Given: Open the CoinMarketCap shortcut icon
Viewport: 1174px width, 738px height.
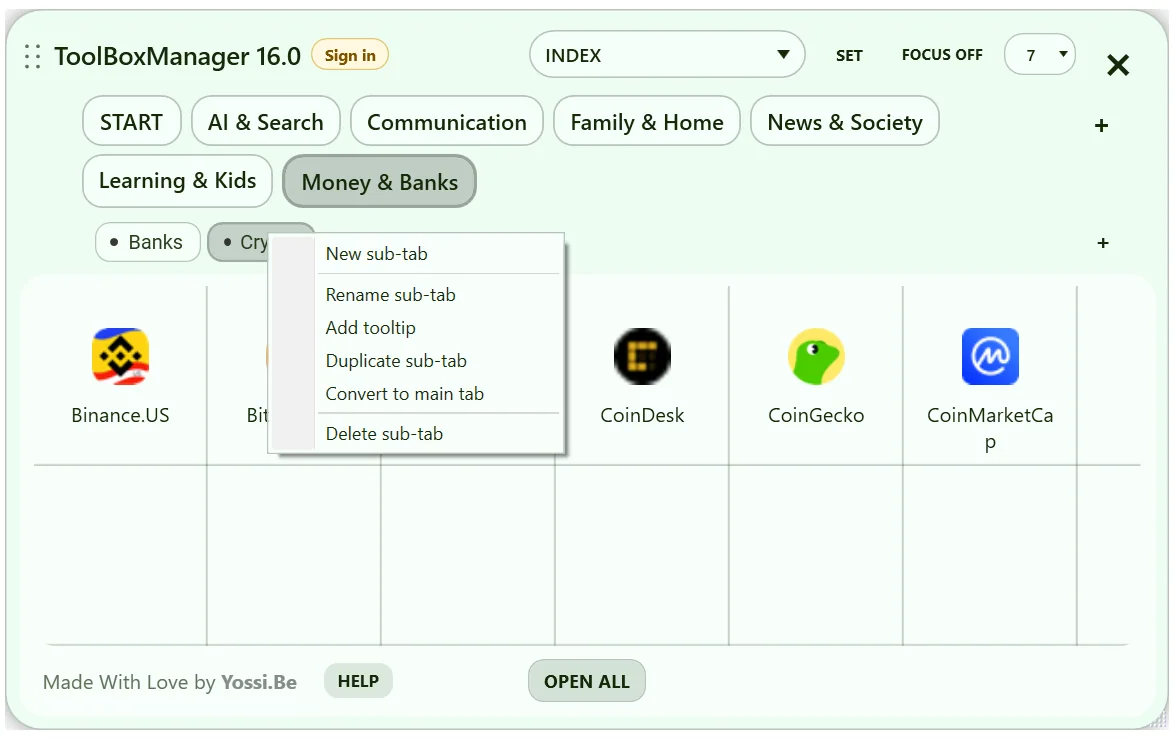Looking at the screenshot, I should click(x=990, y=356).
